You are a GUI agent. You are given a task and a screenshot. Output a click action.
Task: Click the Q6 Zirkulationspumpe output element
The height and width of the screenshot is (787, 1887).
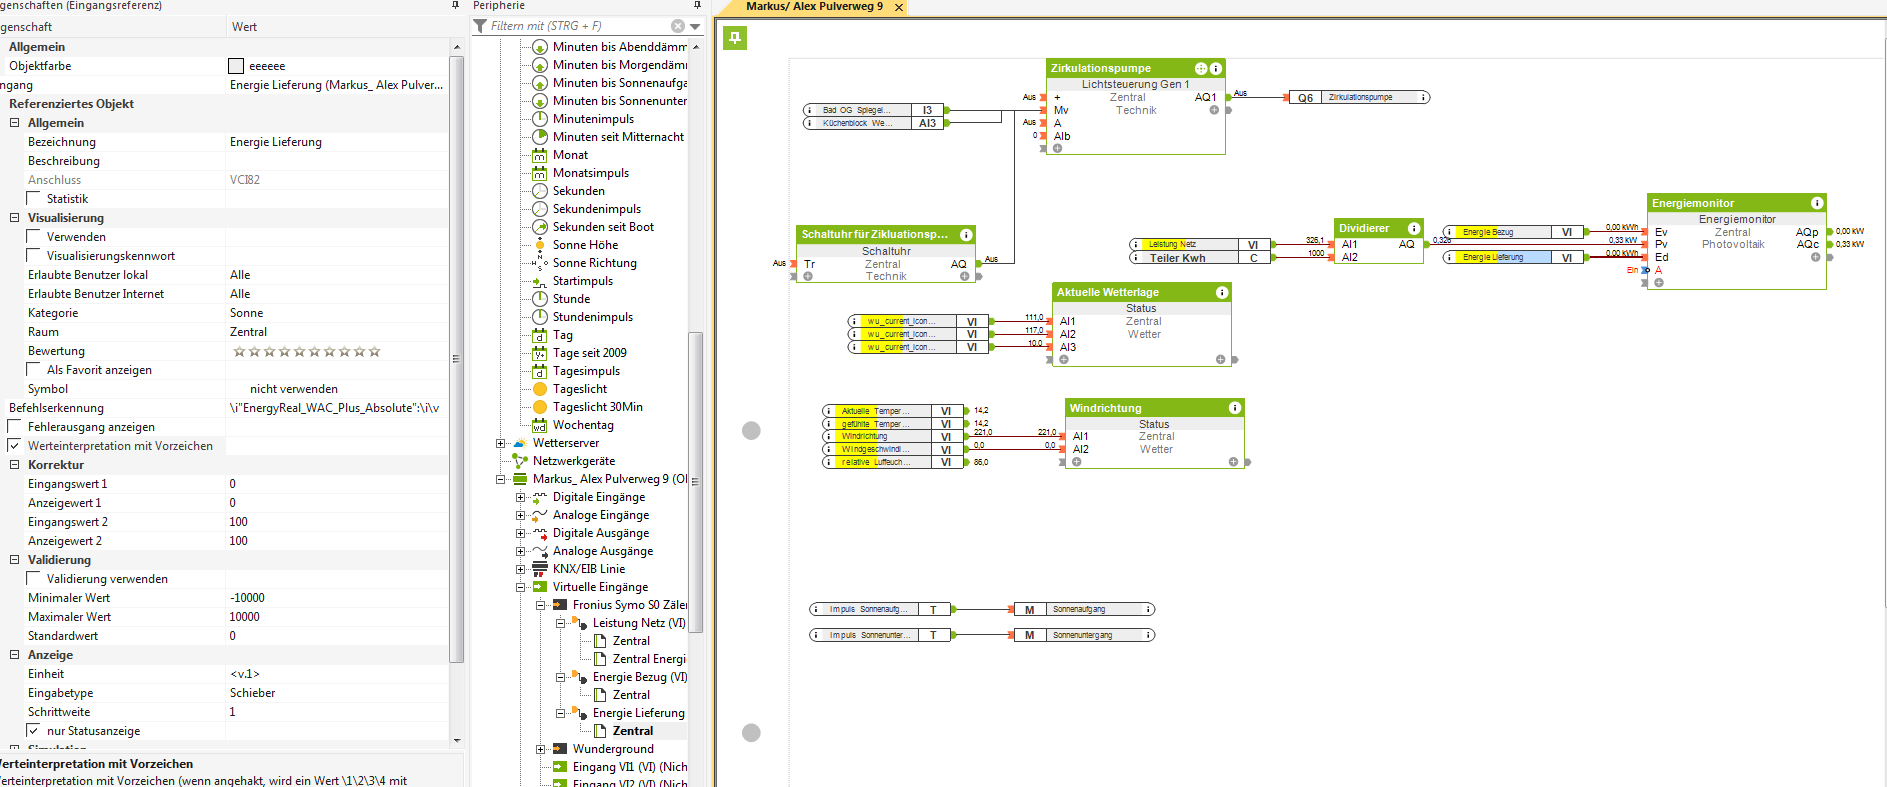(1360, 97)
